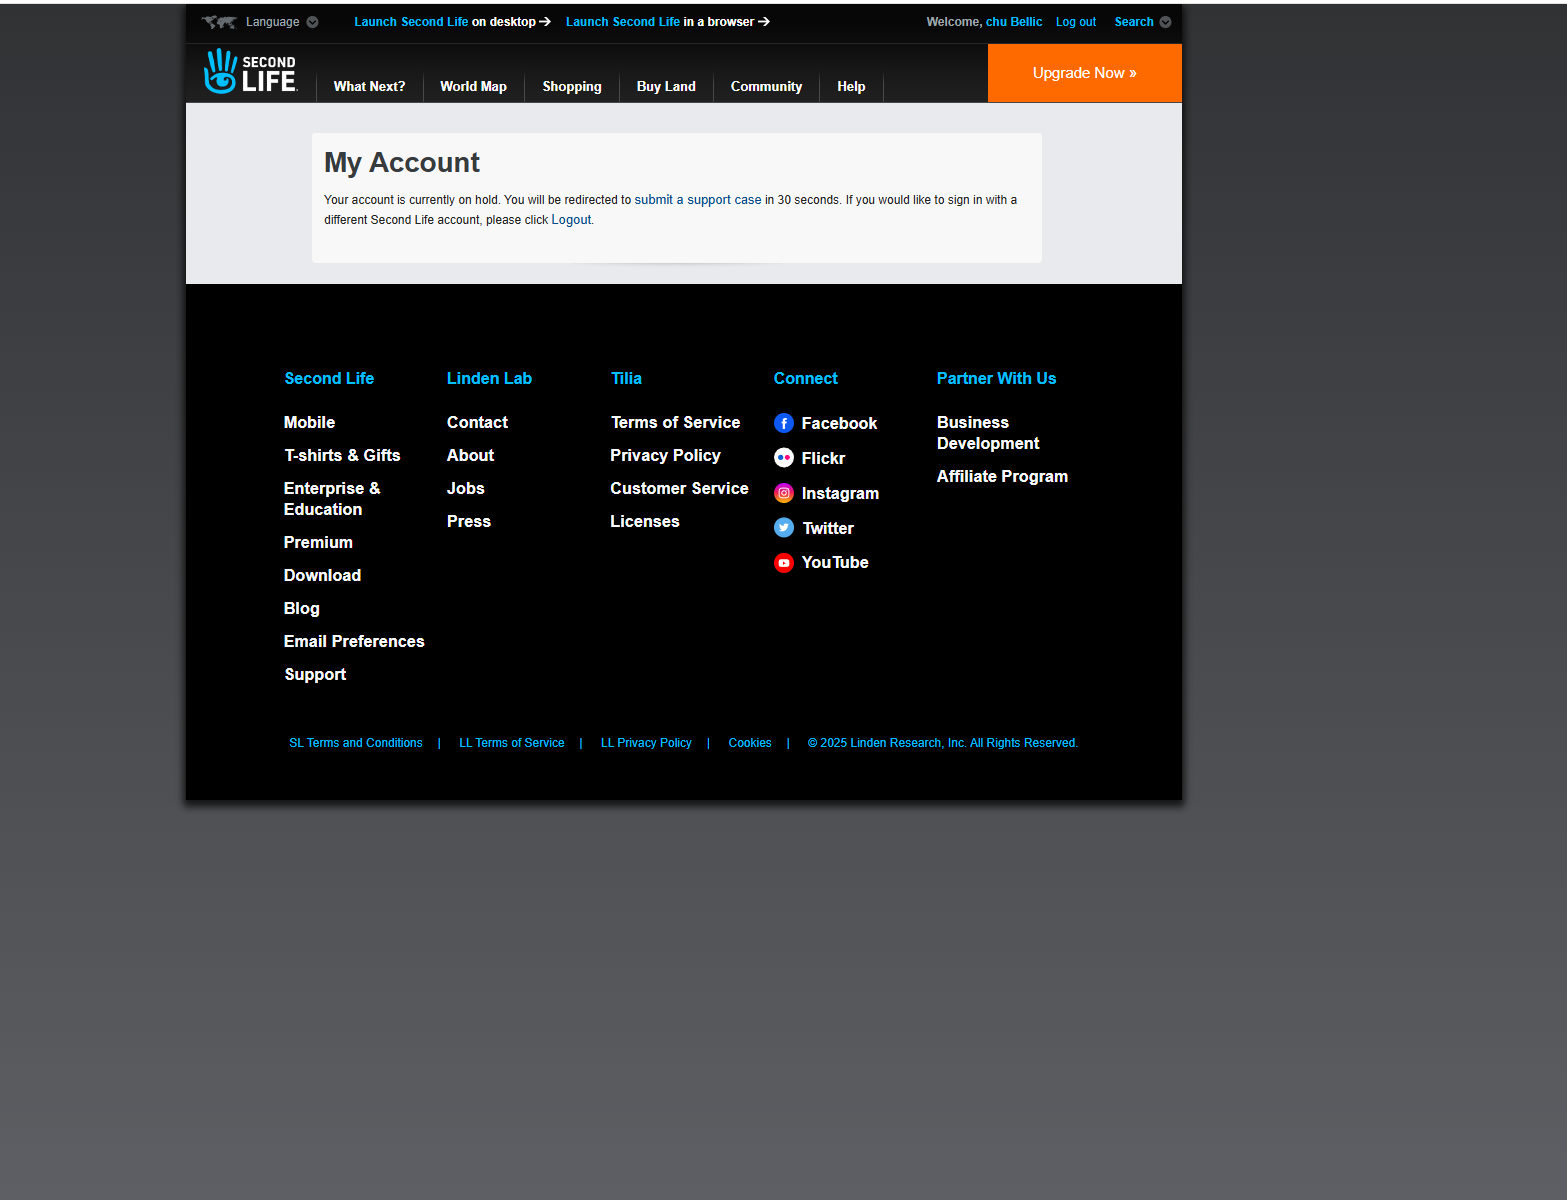This screenshot has width=1567, height=1200.
Task: Open Business Development link
Action: 988,433
